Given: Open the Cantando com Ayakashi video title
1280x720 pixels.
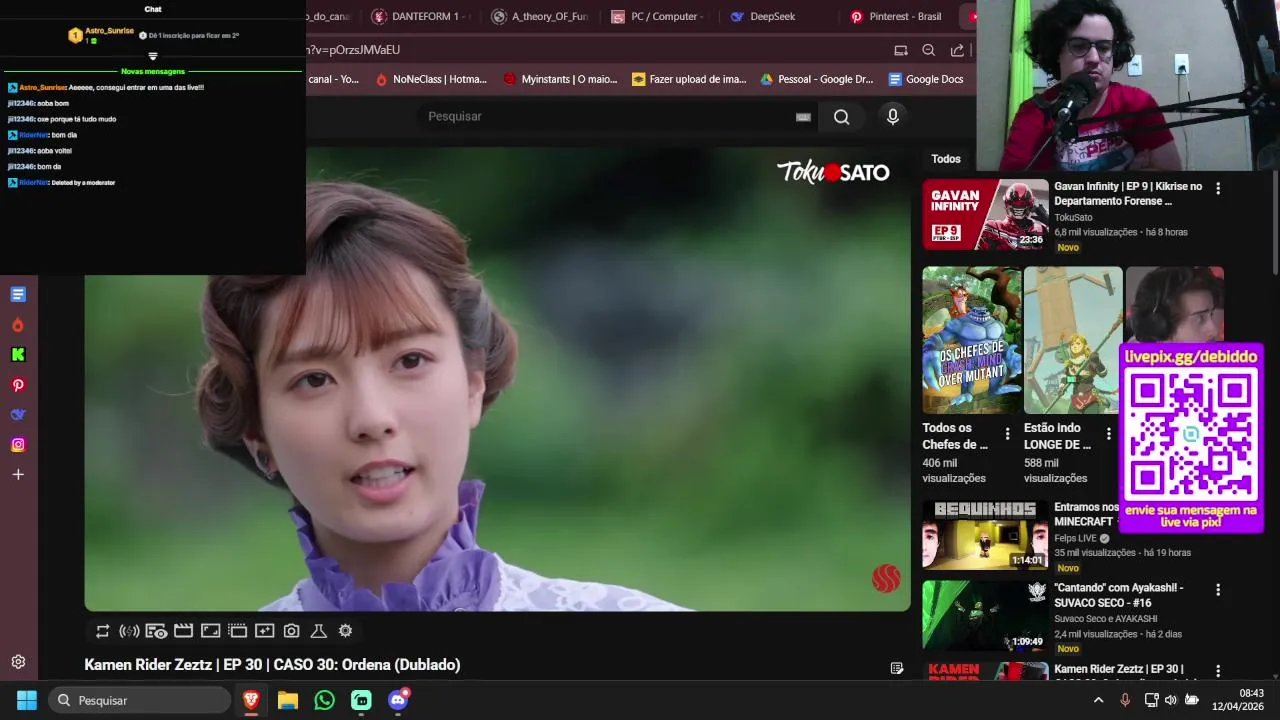Looking at the screenshot, I should point(1118,595).
